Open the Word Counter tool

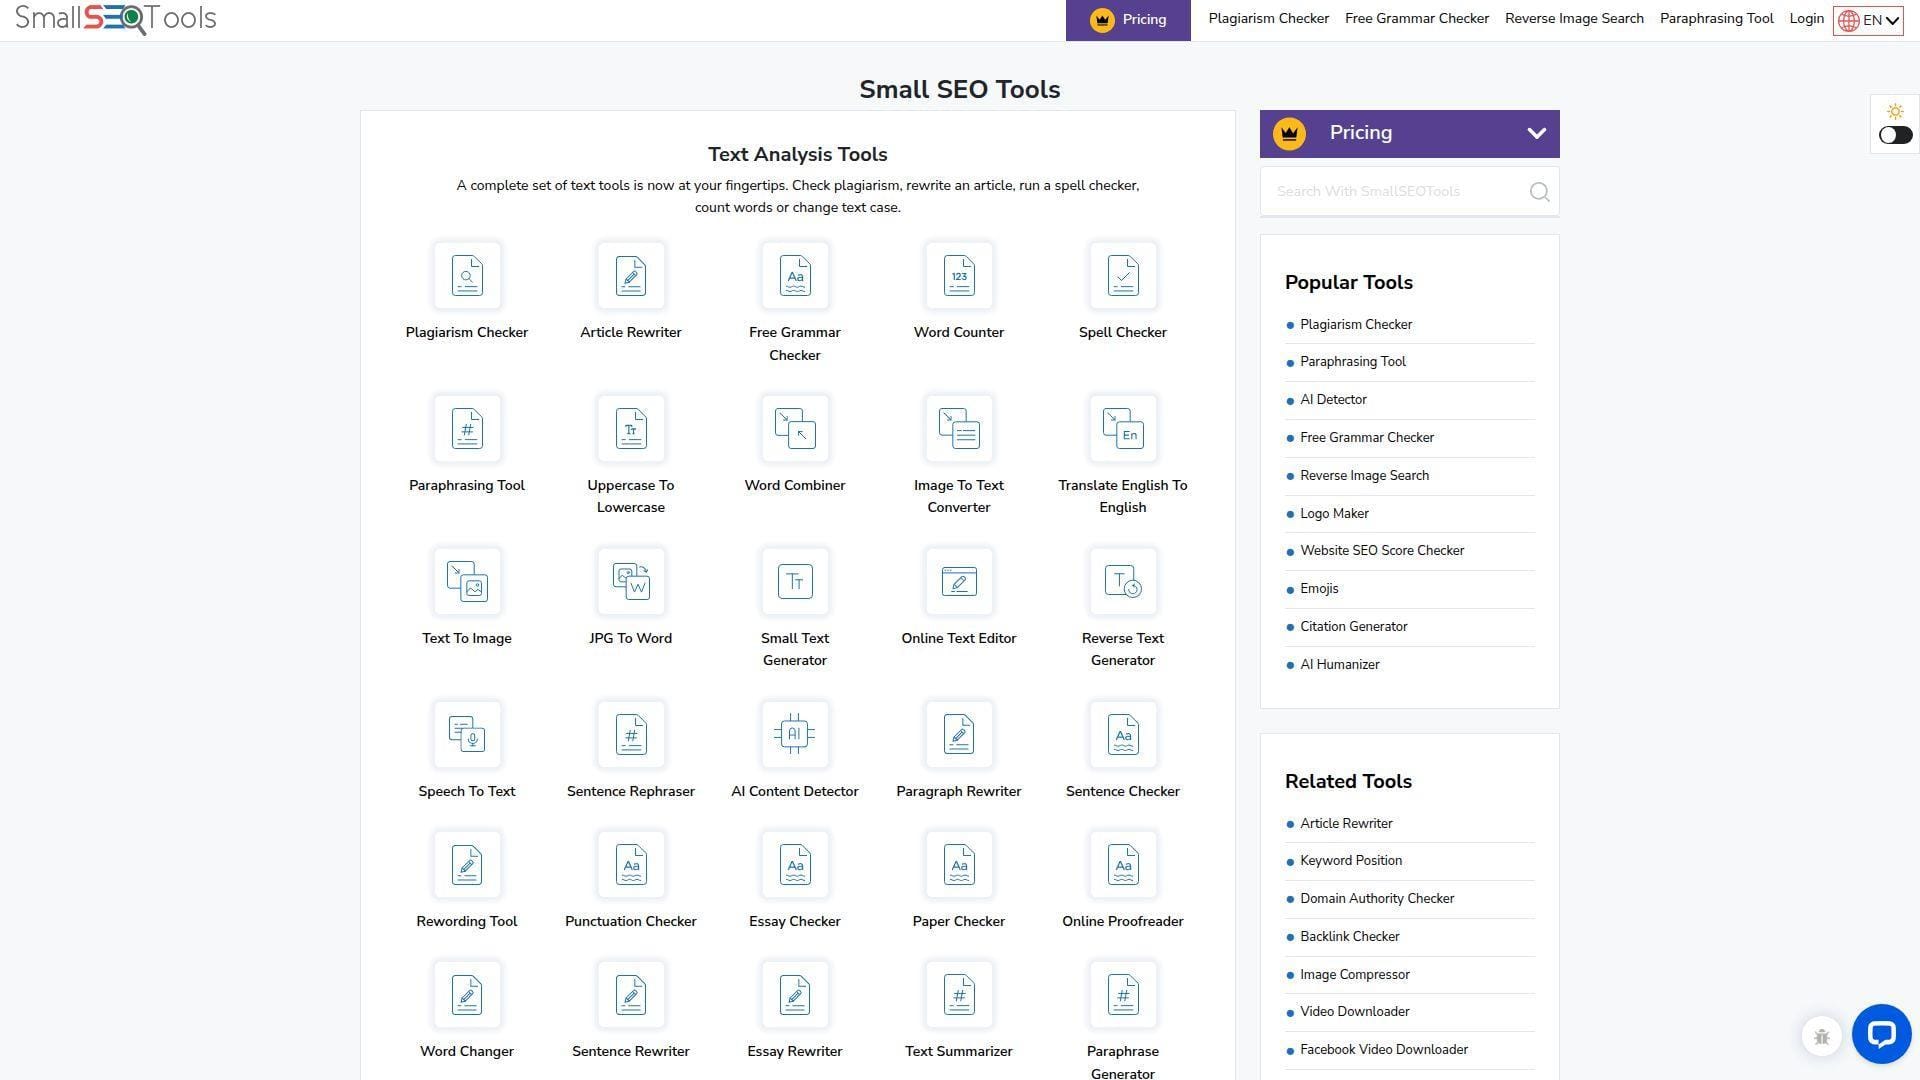[x=959, y=276]
